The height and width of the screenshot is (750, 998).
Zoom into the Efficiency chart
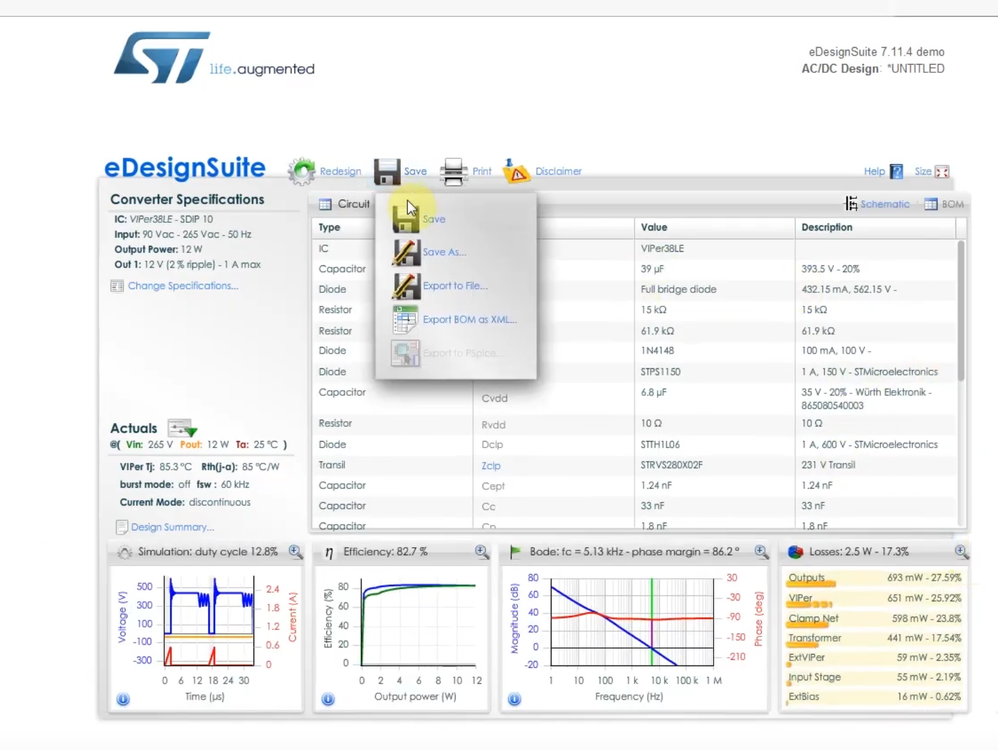482,551
